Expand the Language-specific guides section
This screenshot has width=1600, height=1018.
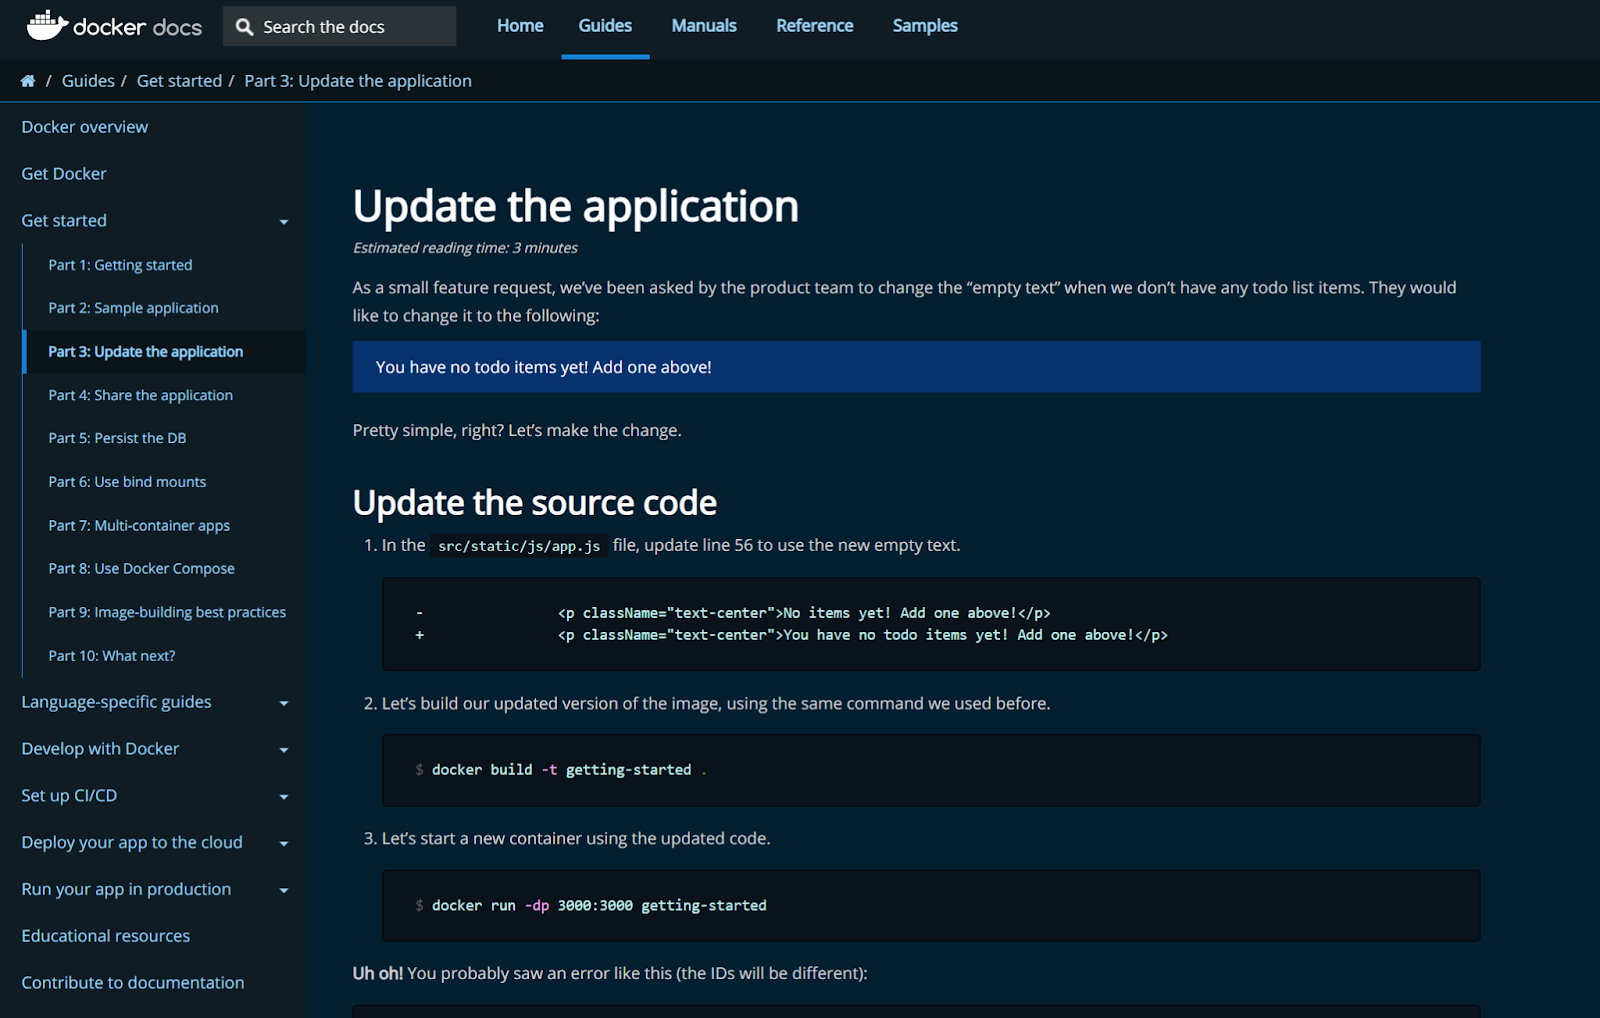(283, 703)
